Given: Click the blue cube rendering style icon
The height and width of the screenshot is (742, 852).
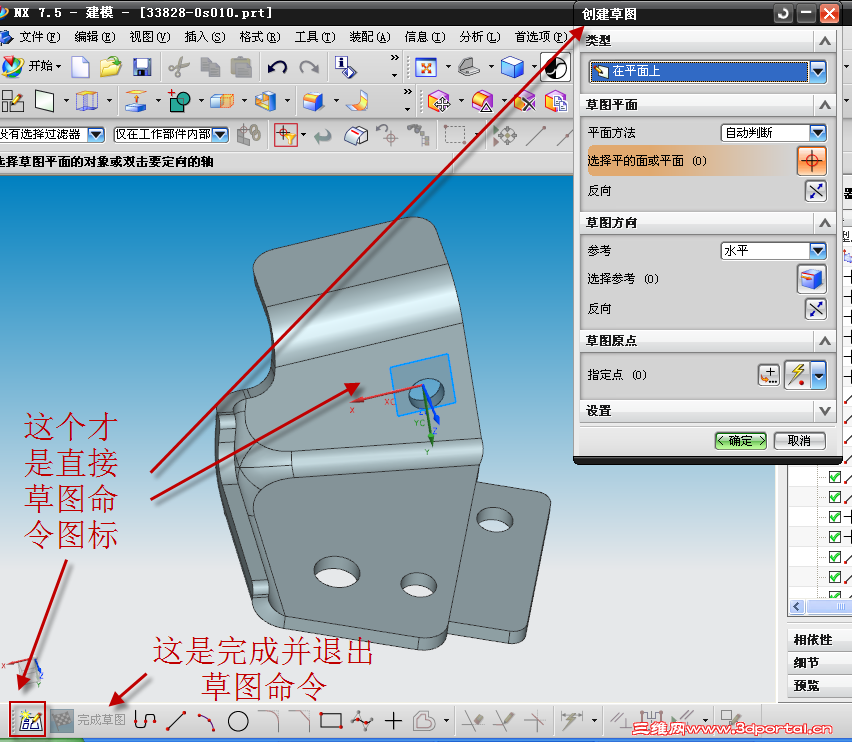Looking at the screenshot, I should 512,67.
